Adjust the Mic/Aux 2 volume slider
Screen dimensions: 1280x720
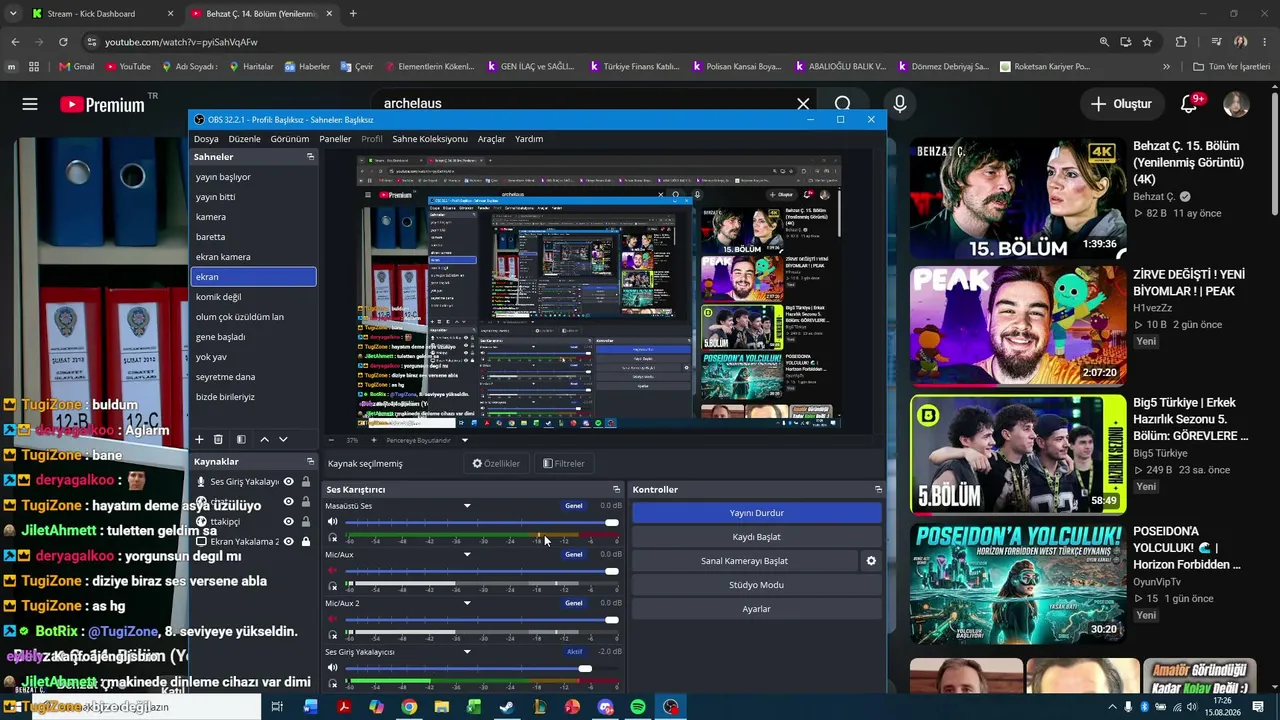coord(482,620)
